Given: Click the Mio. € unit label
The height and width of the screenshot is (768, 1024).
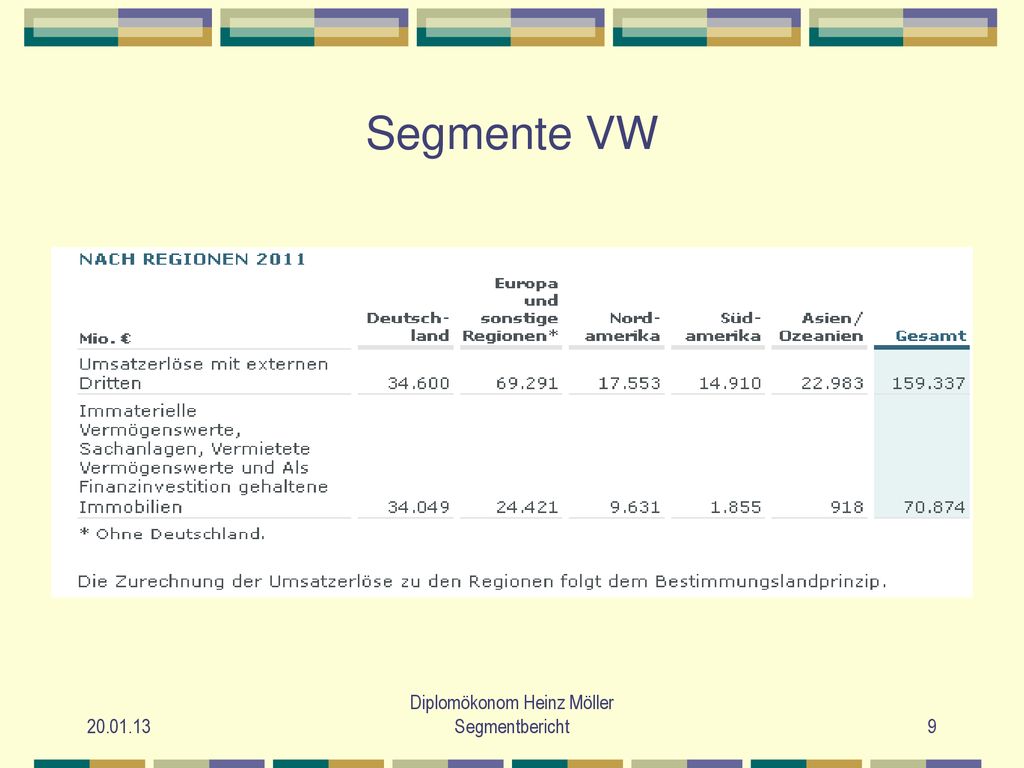Looking at the screenshot, I should coord(105,338).
